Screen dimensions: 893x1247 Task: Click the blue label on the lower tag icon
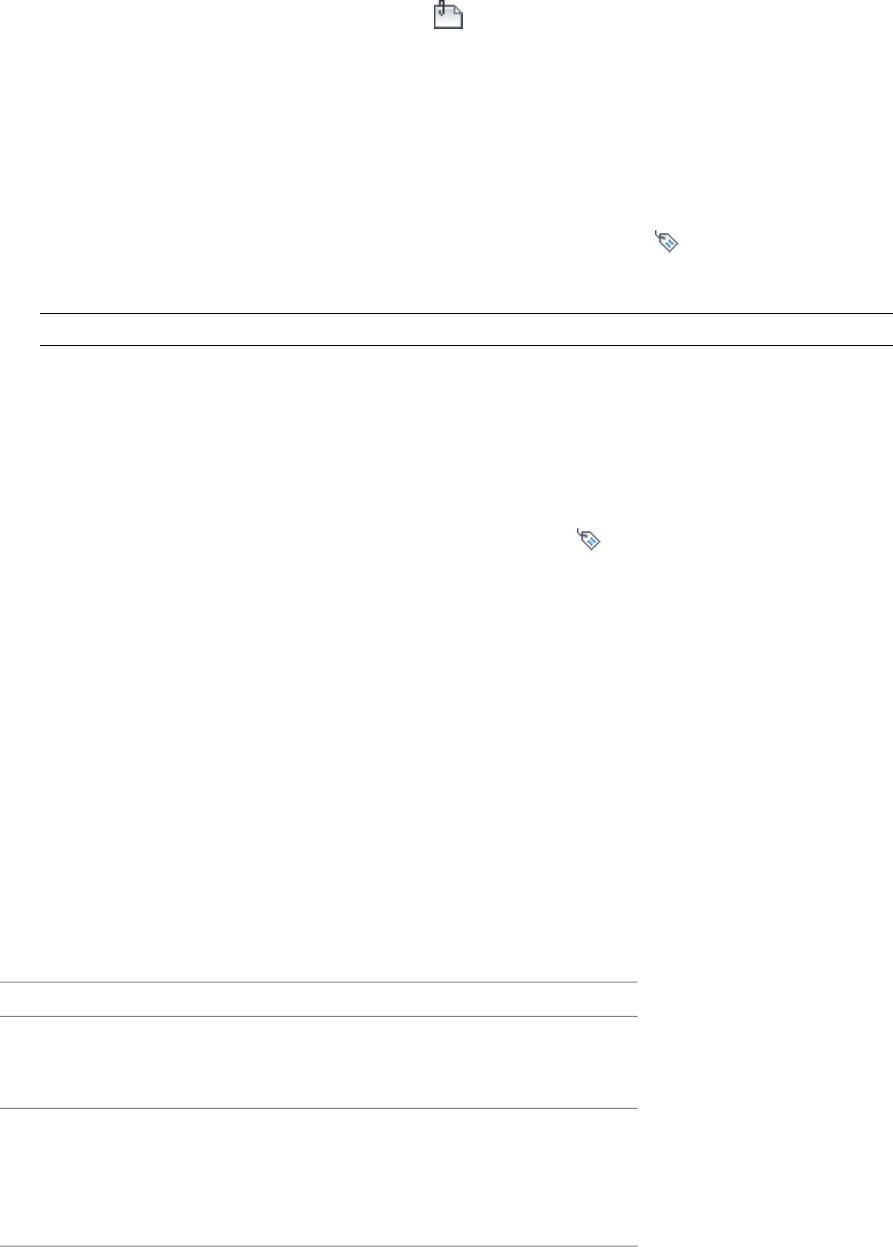[591, 543]
